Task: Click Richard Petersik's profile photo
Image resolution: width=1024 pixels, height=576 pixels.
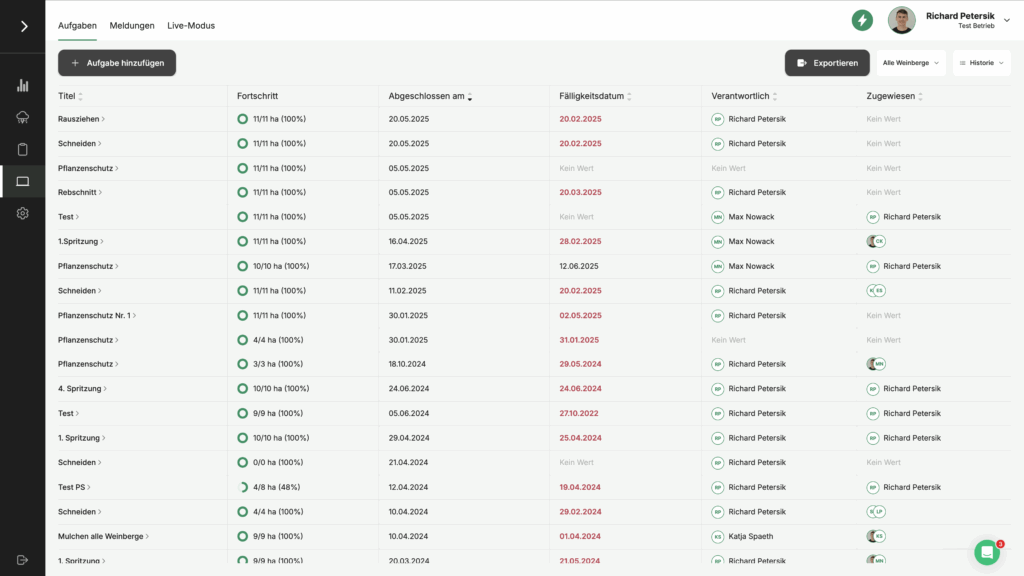Action: [902, 20]
